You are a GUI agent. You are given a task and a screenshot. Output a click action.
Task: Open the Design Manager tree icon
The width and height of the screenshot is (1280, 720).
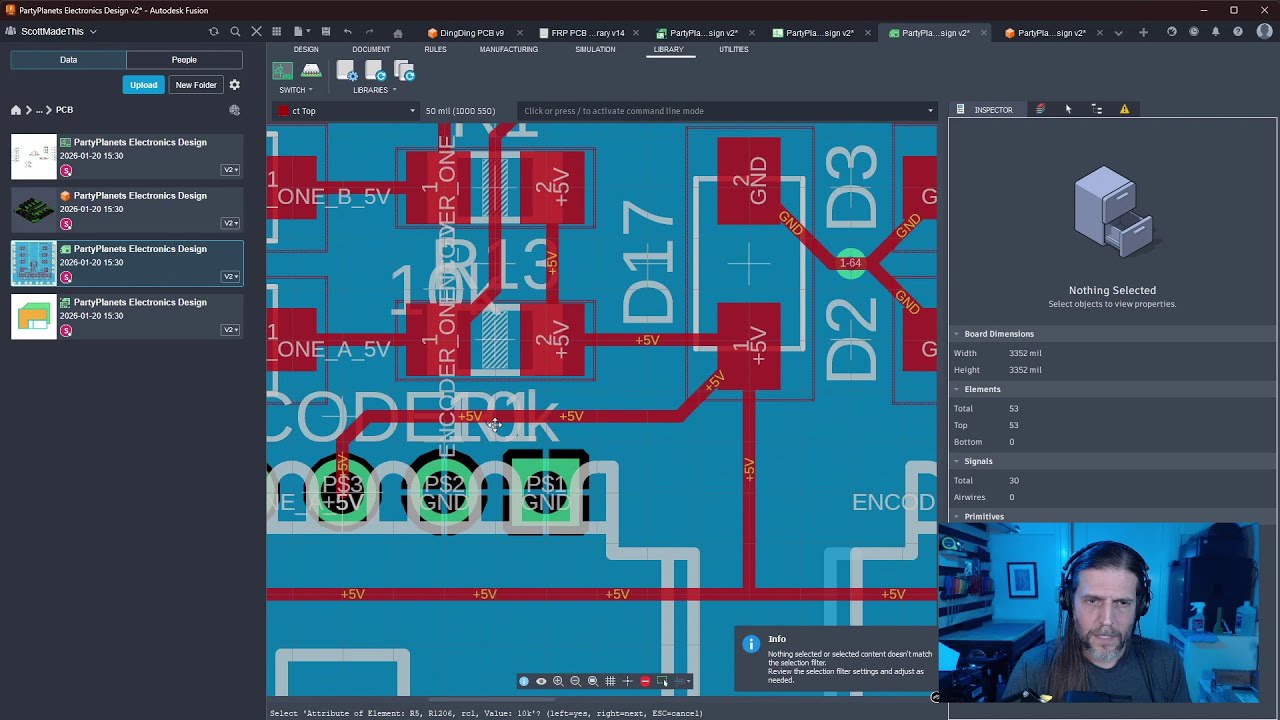coord(1097,109)
